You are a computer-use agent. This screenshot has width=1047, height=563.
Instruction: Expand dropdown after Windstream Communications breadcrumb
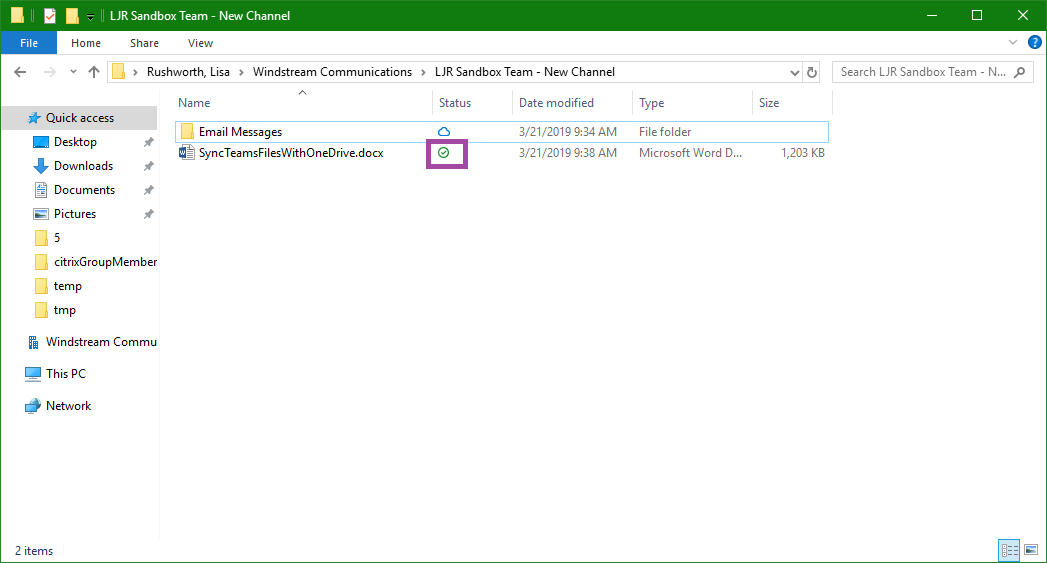pyautogui.click(x=423, y=72)
